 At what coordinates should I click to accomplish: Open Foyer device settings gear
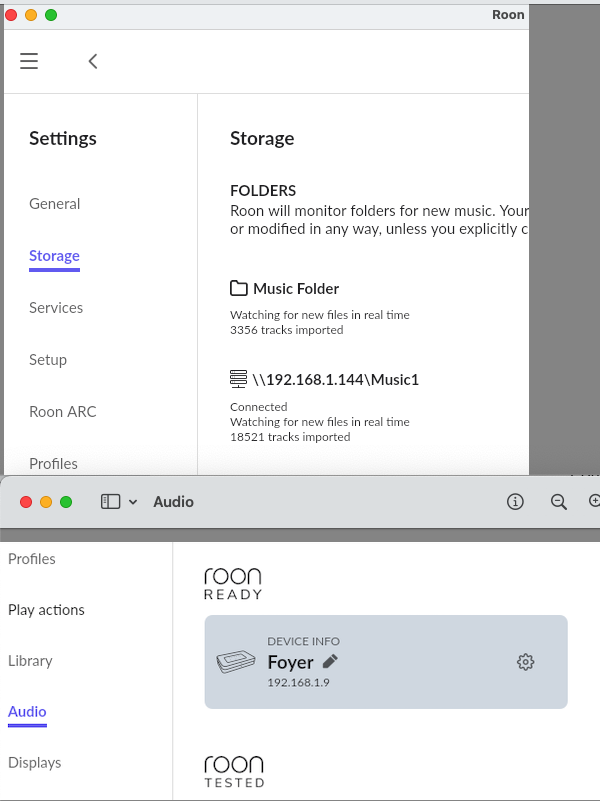coord(525,662)
